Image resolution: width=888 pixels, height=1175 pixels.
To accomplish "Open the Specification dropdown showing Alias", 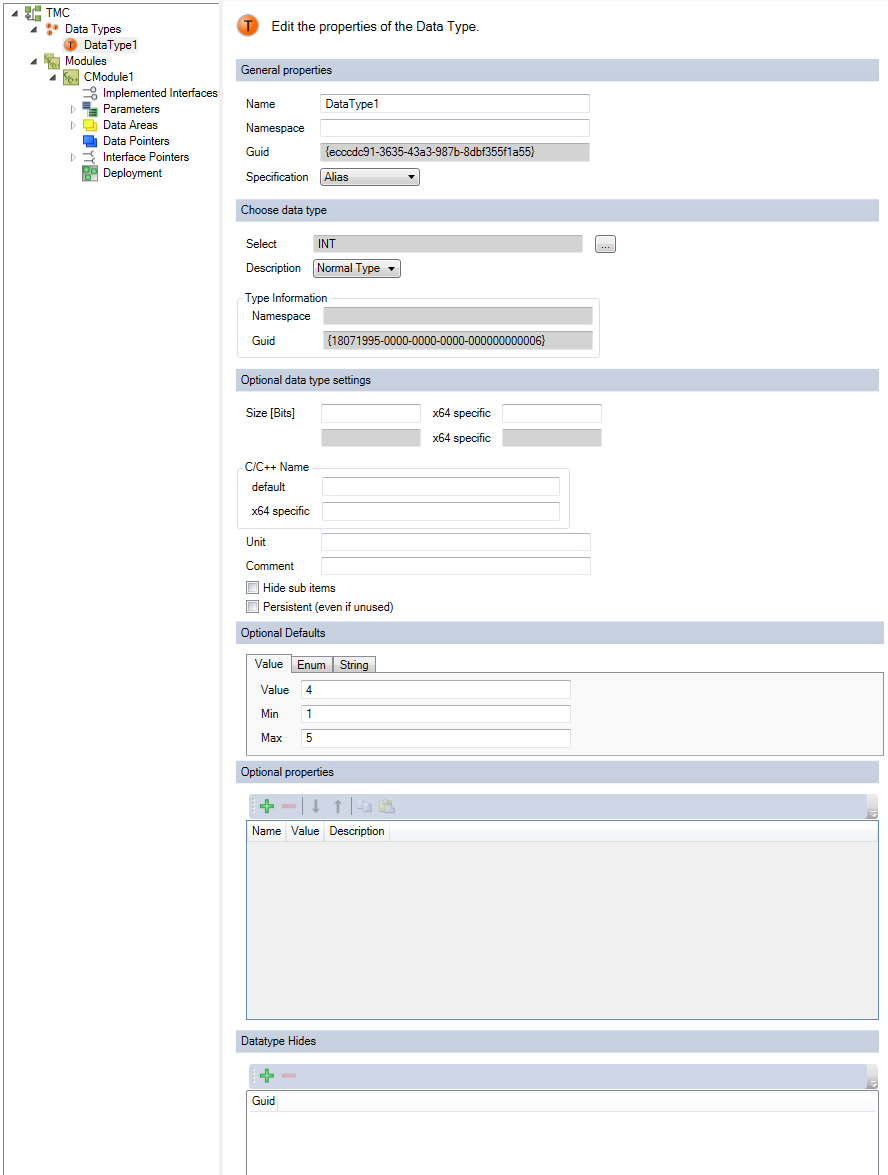I will (370, 177).
